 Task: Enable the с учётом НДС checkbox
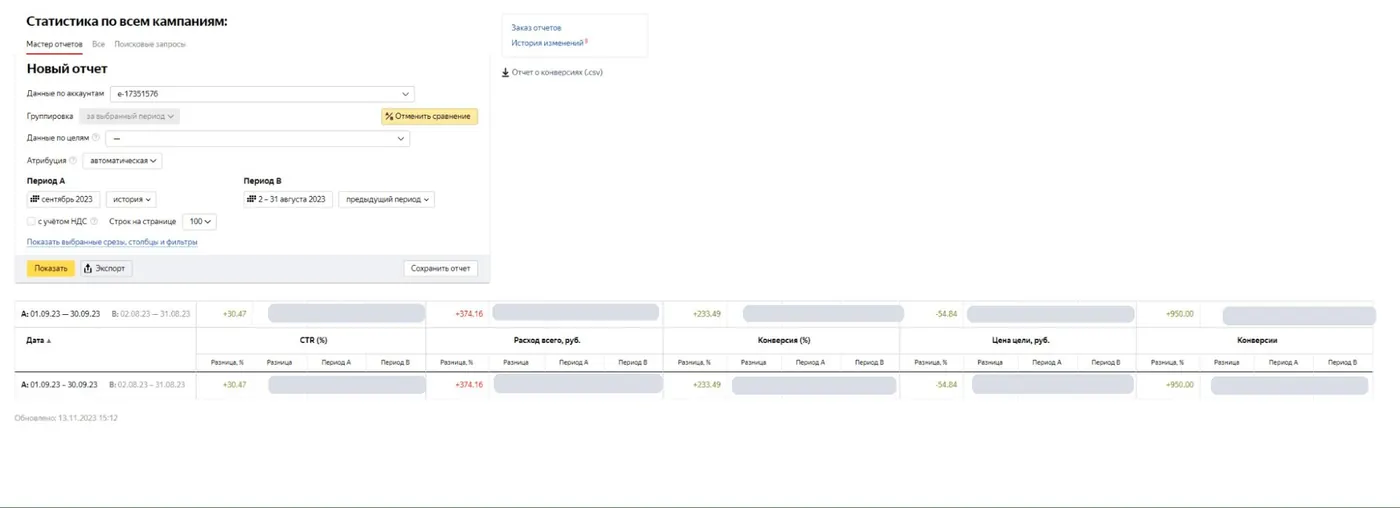pos(31,221)
